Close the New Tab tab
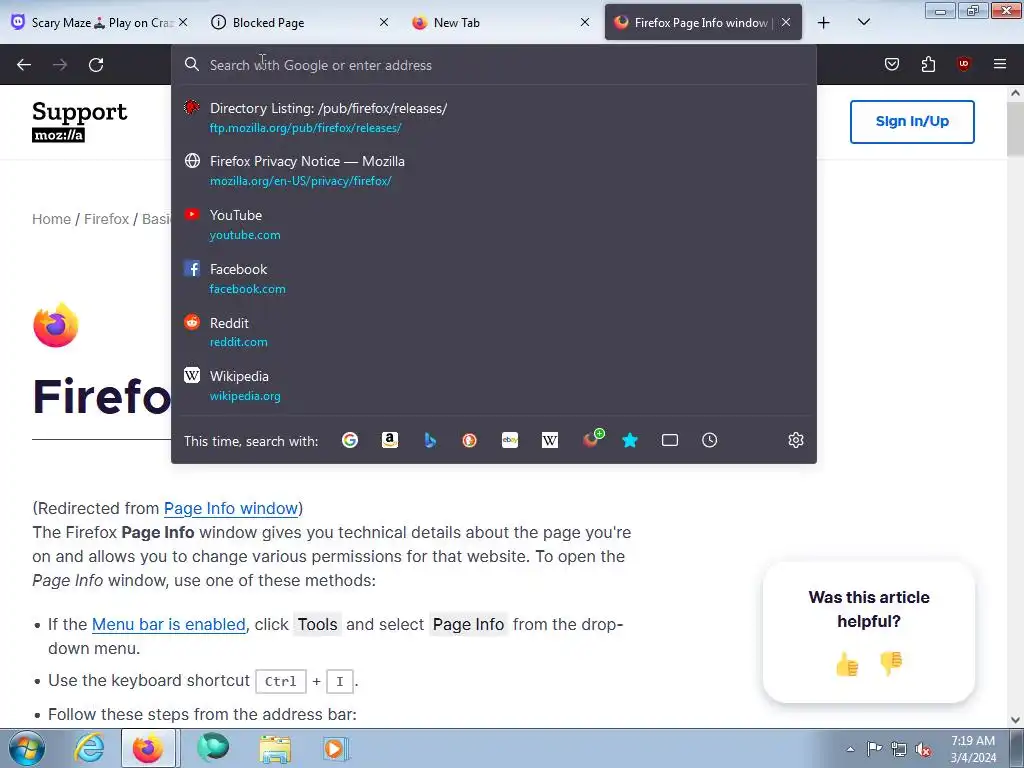The image size is (1024, 768). pyautogui.click(x=585, y=23)
